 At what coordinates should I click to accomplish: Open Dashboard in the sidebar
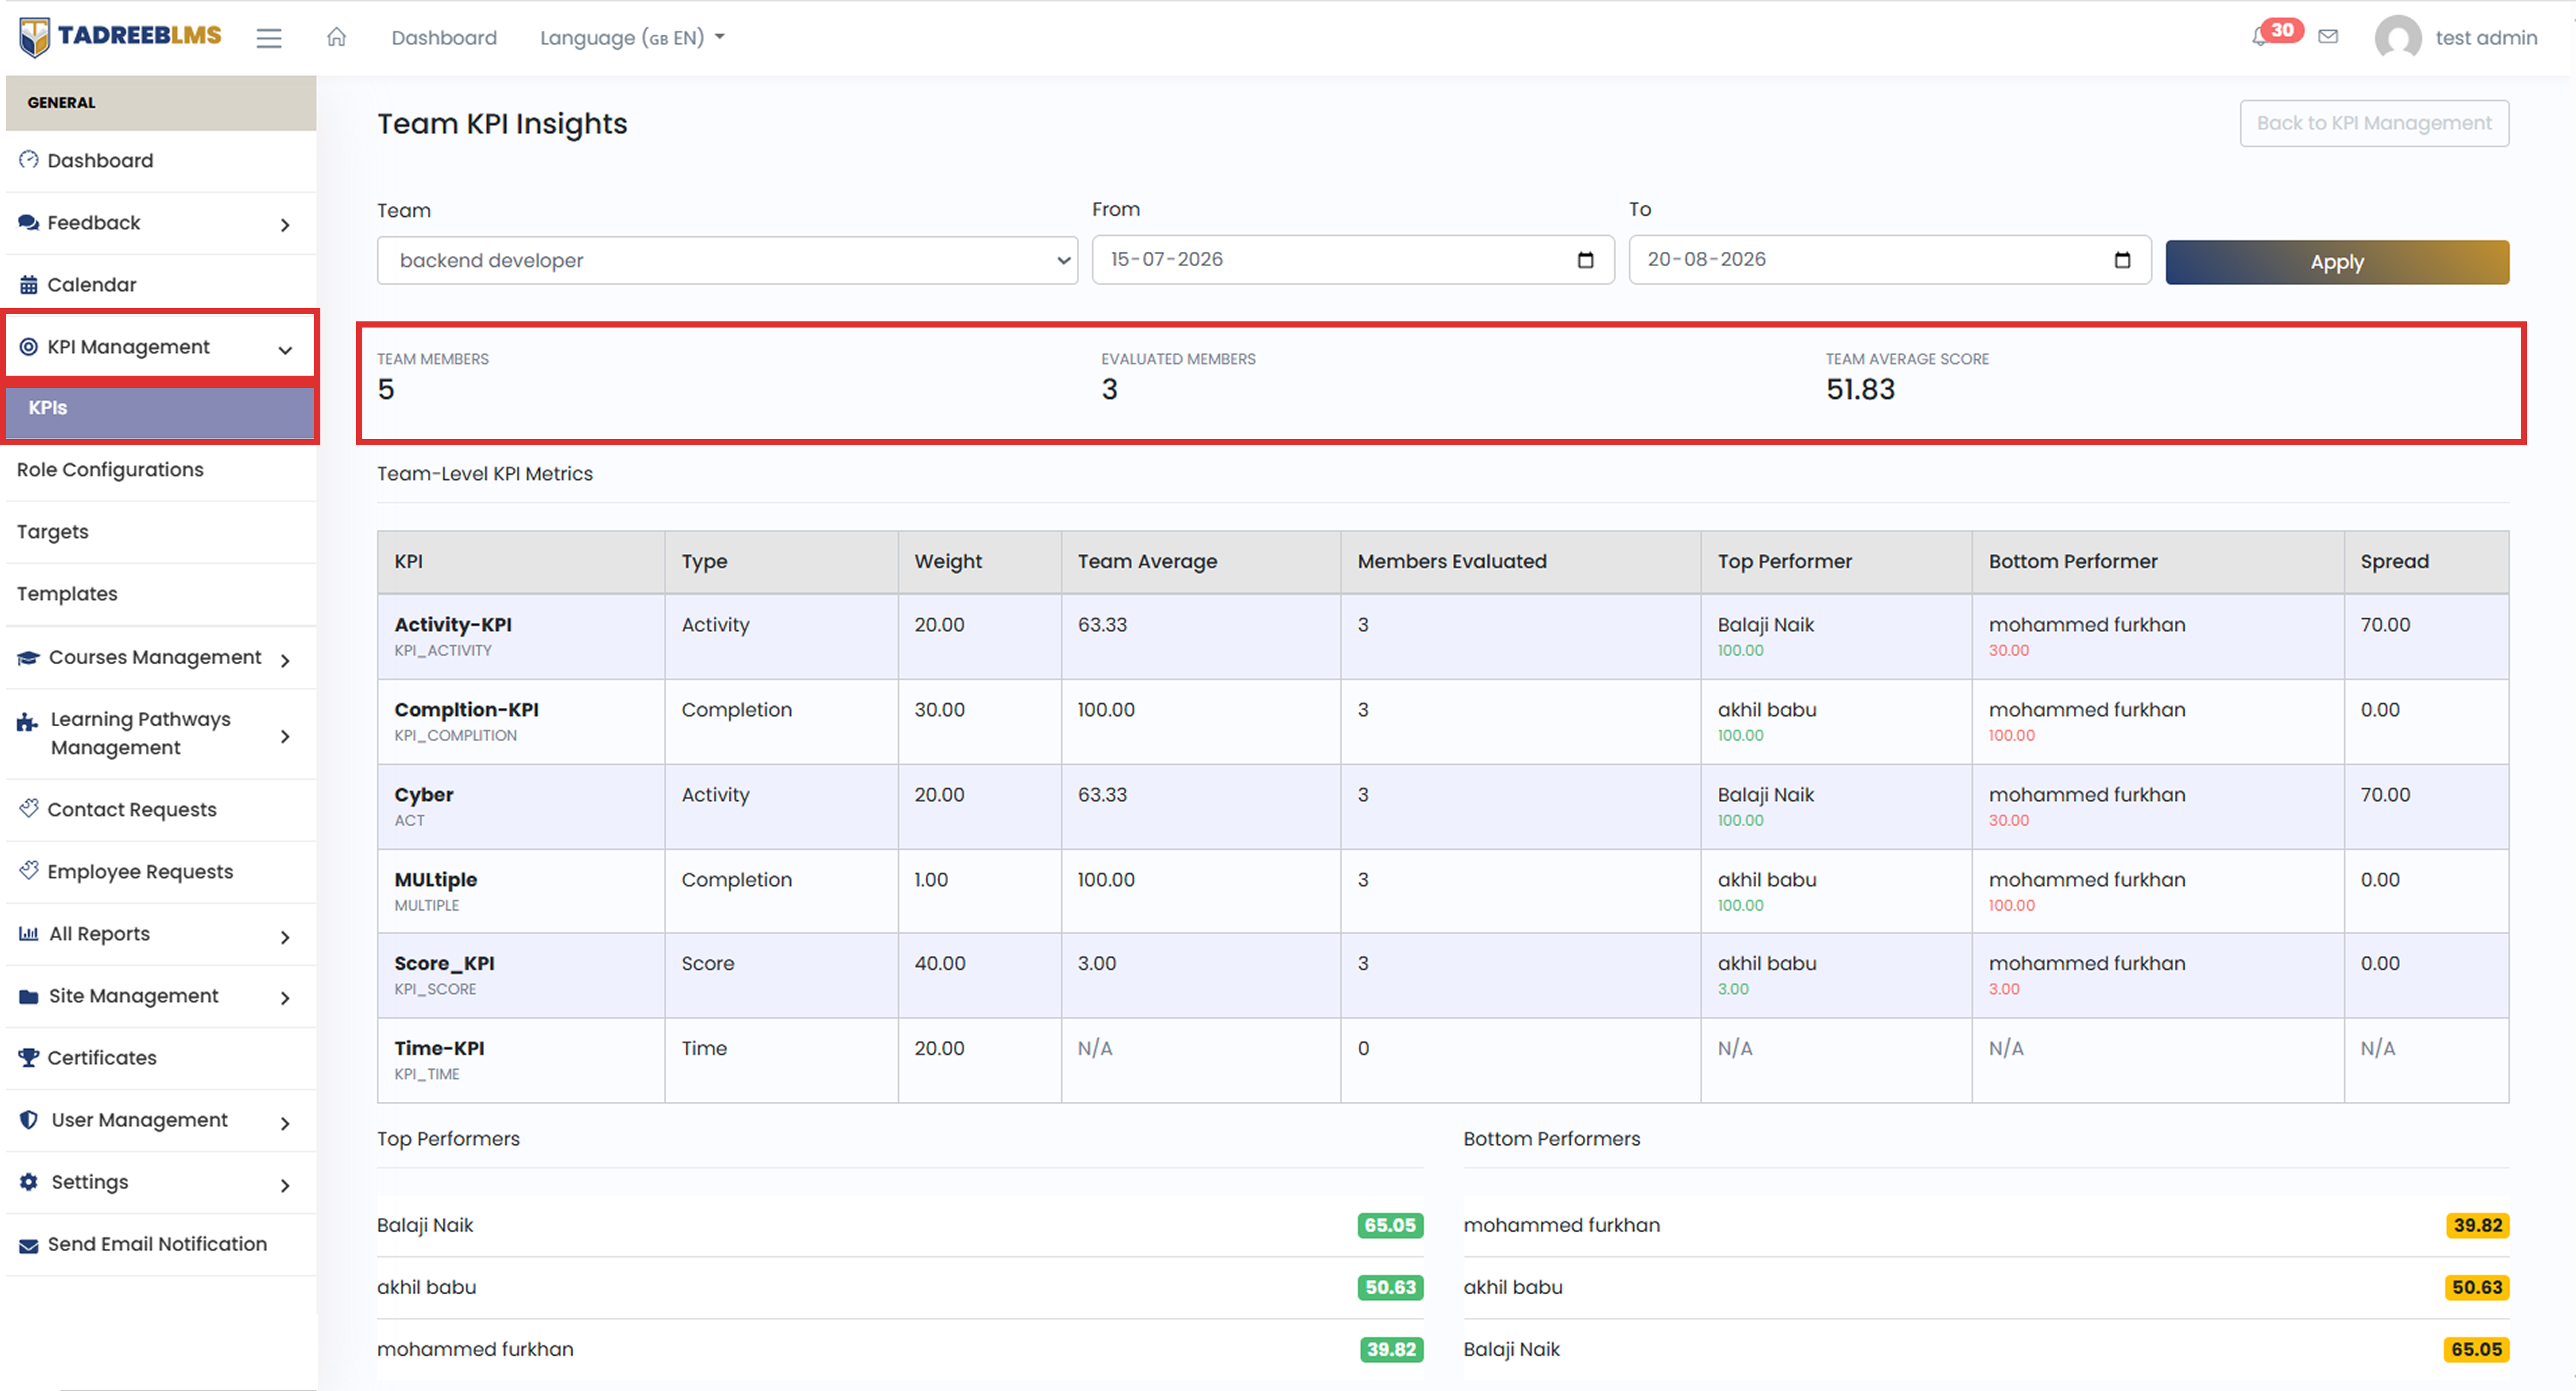100,160
